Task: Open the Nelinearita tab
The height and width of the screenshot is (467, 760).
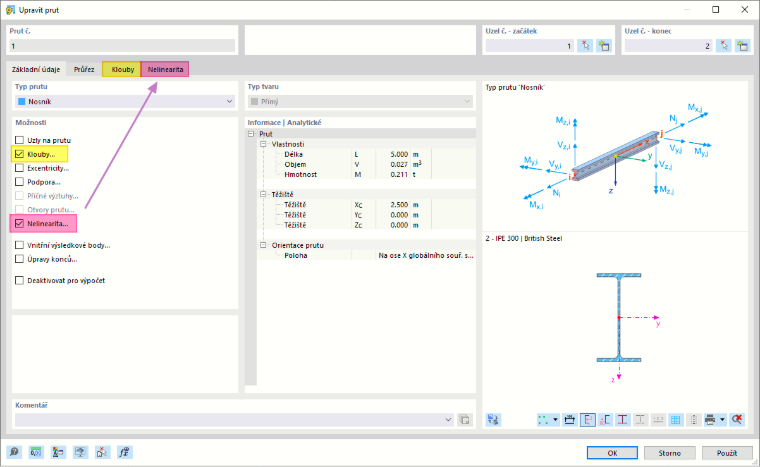Action: [165, 69]
